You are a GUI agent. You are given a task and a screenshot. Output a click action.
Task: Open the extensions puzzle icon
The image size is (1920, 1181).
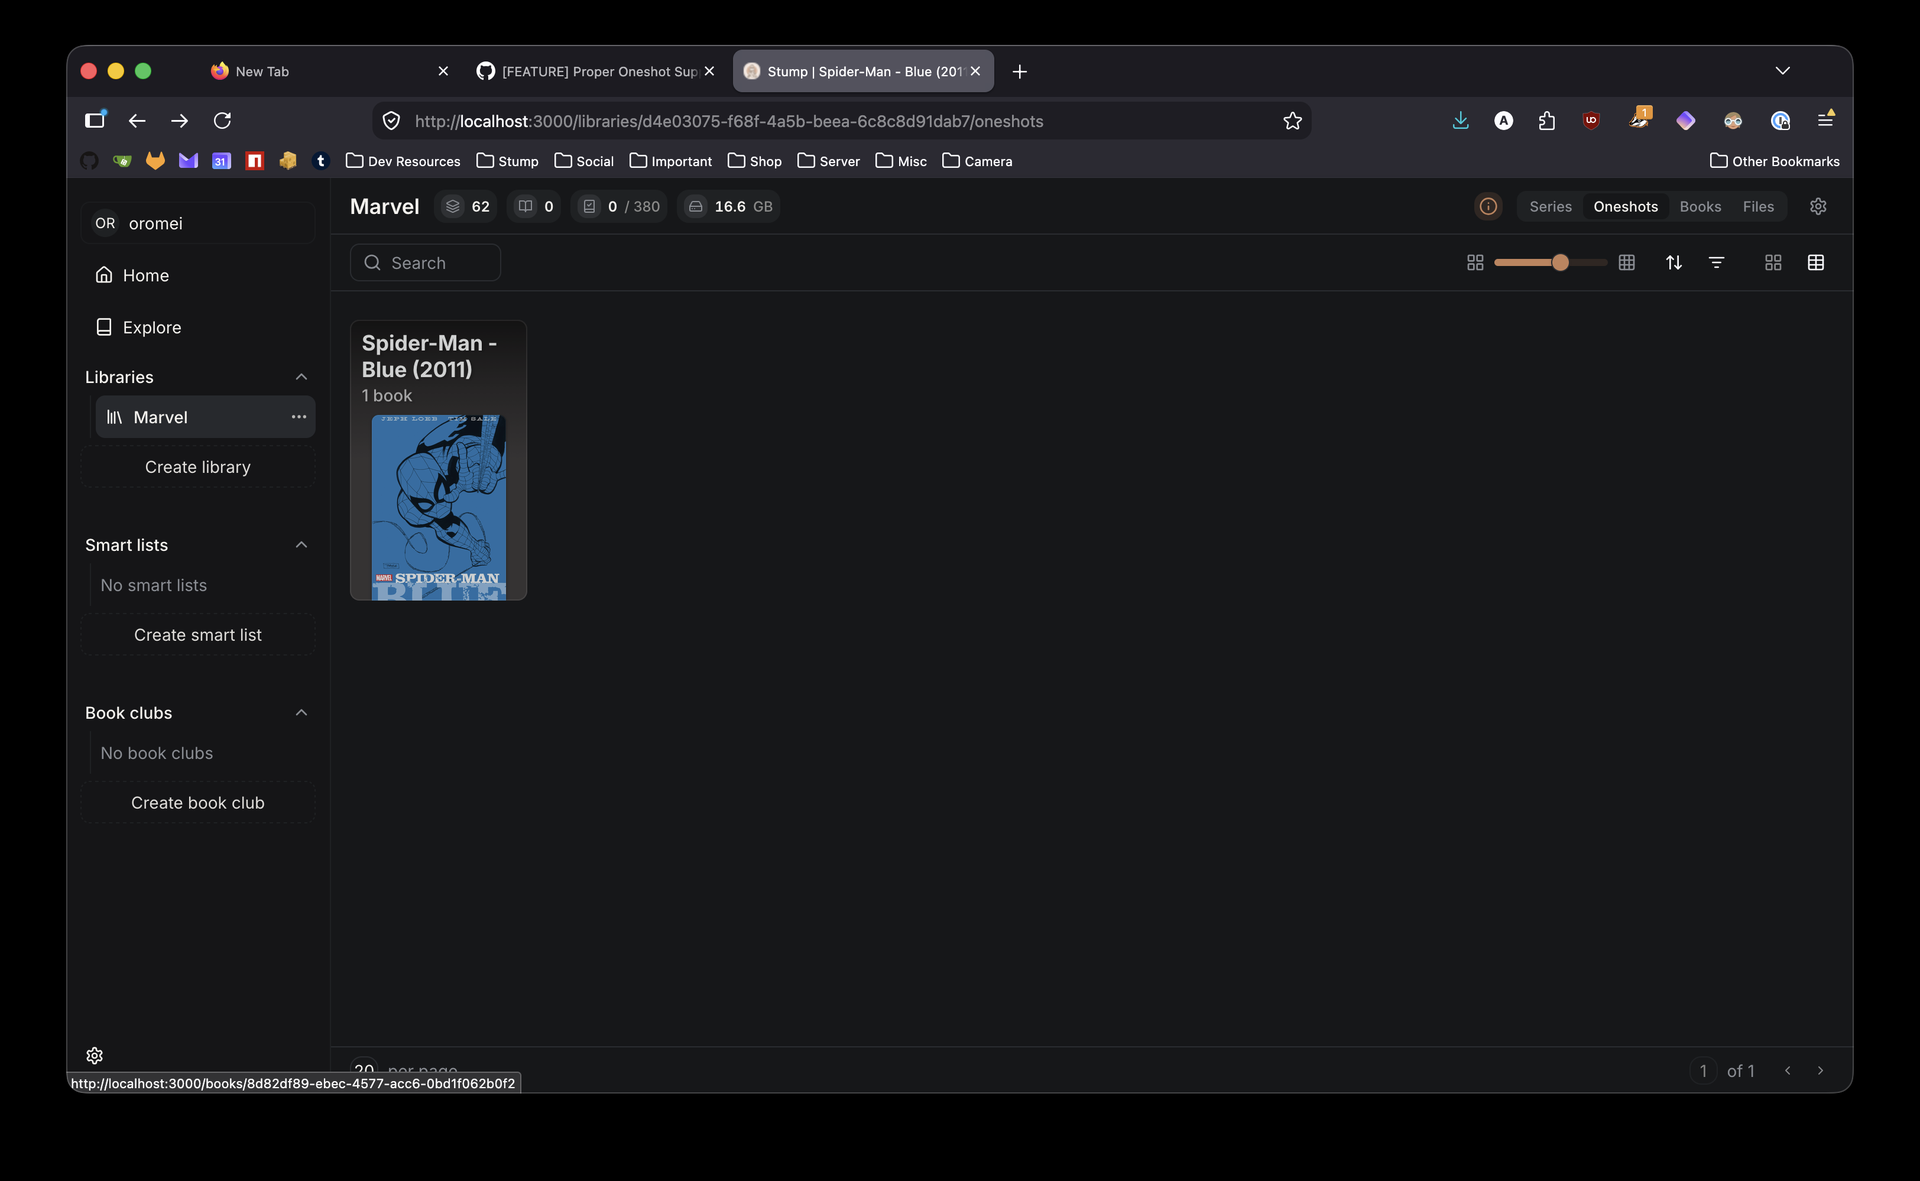(x=1547, y=121)
